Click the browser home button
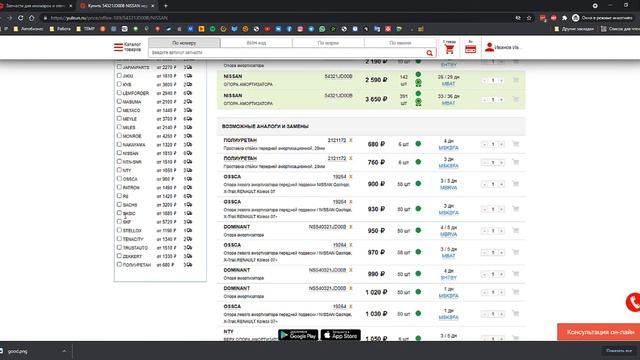The height and width of the screenshot is (360, 640). click(x=31, y=18)
